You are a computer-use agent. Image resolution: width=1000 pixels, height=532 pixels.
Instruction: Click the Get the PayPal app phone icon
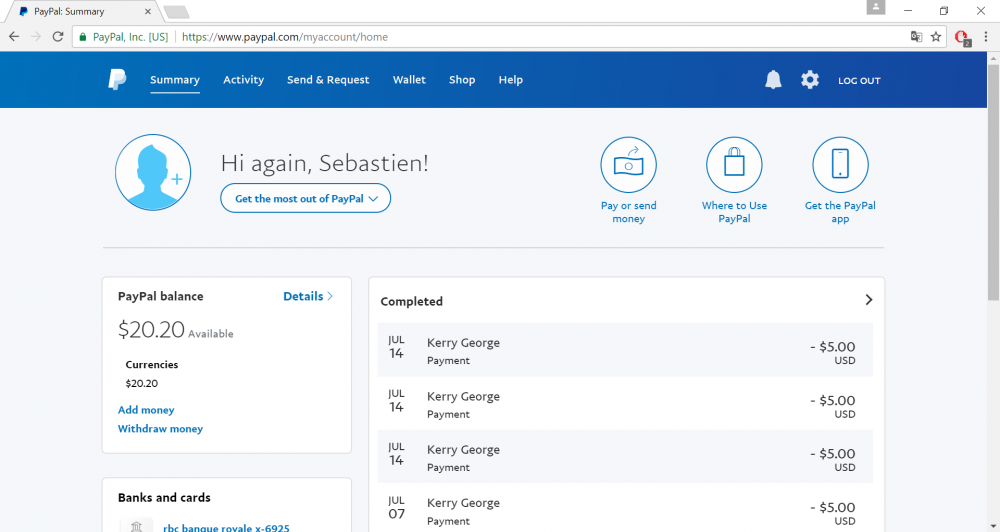click(x=840, y=165)
